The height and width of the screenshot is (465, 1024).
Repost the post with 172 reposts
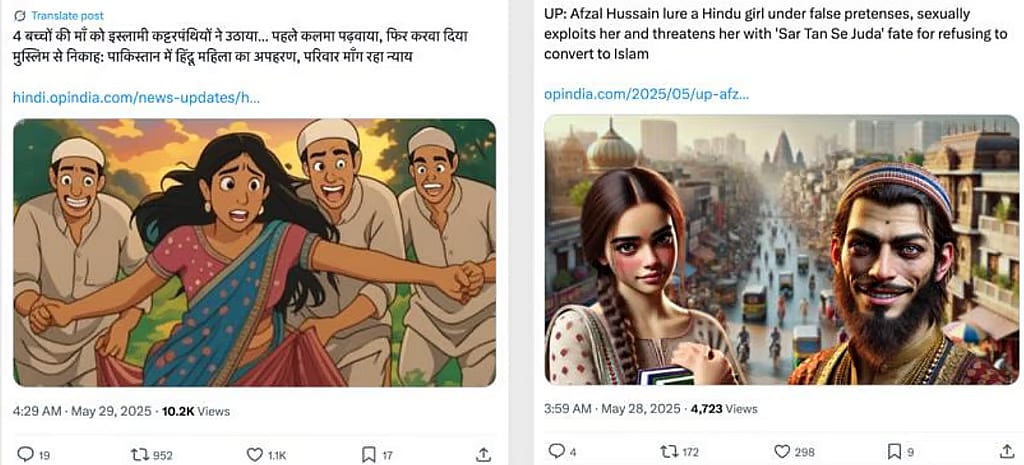pos(669,451)
